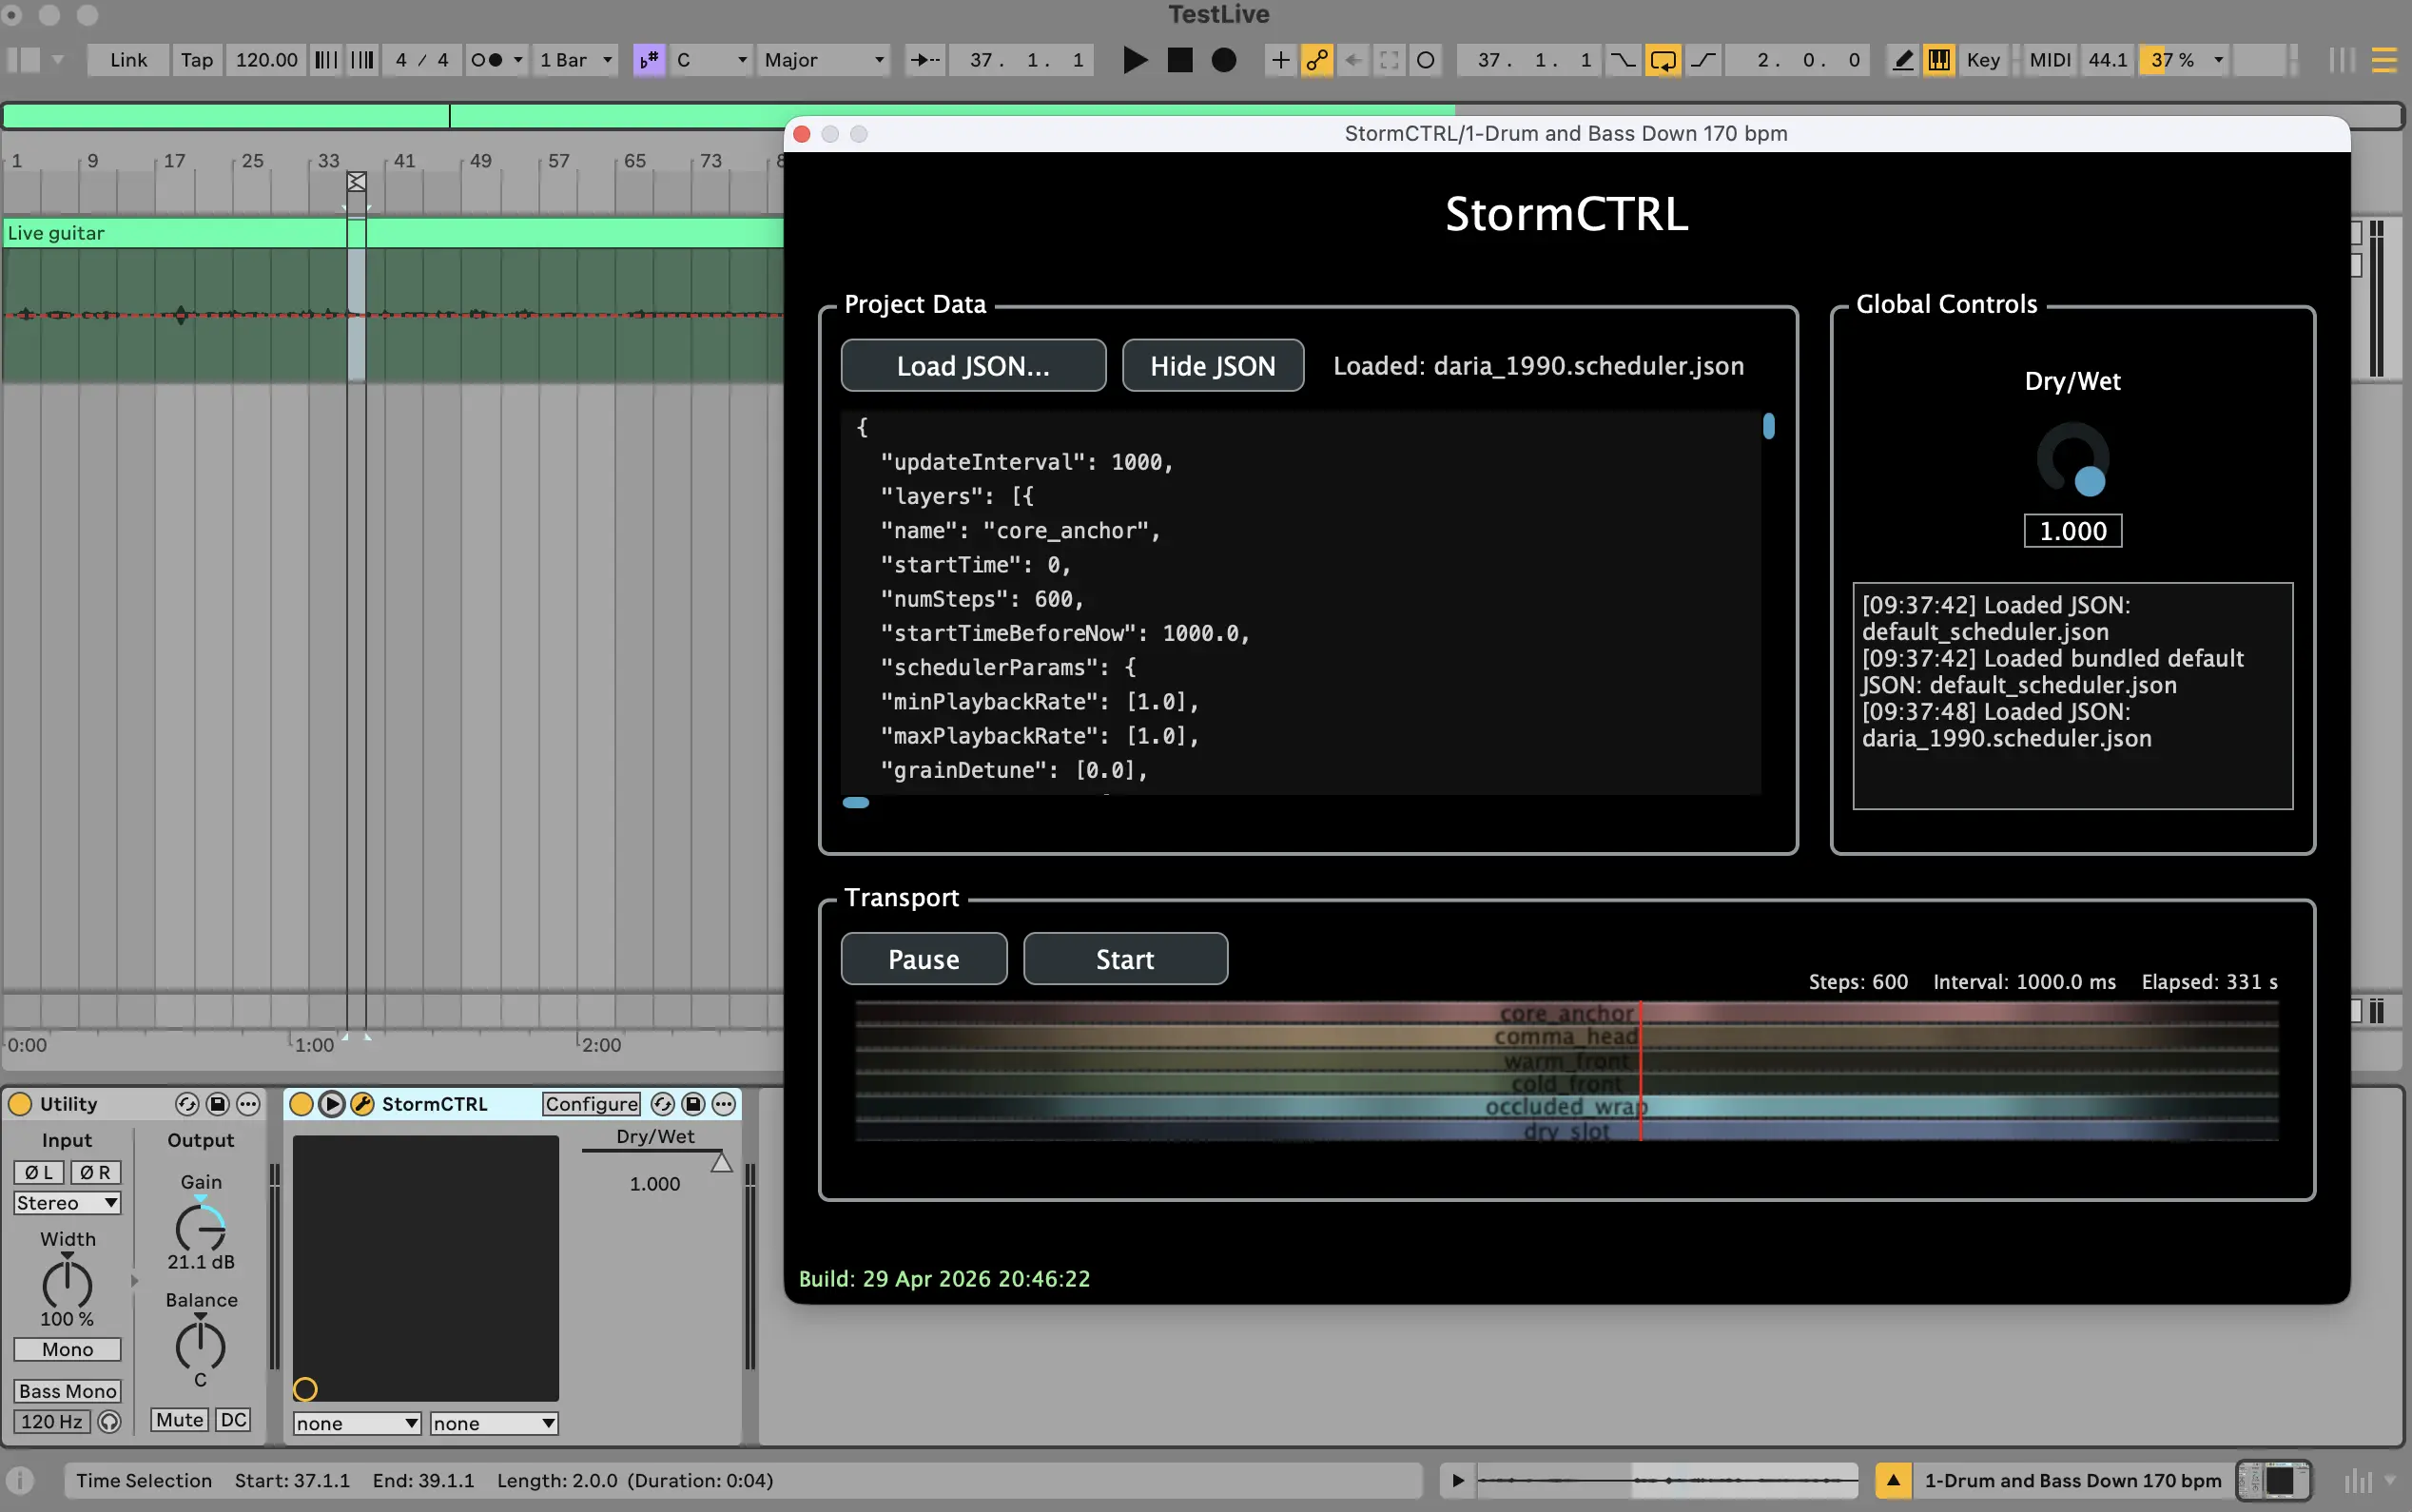
Task: Click the Pause button in Transport
Action: (x=924, y=959)
